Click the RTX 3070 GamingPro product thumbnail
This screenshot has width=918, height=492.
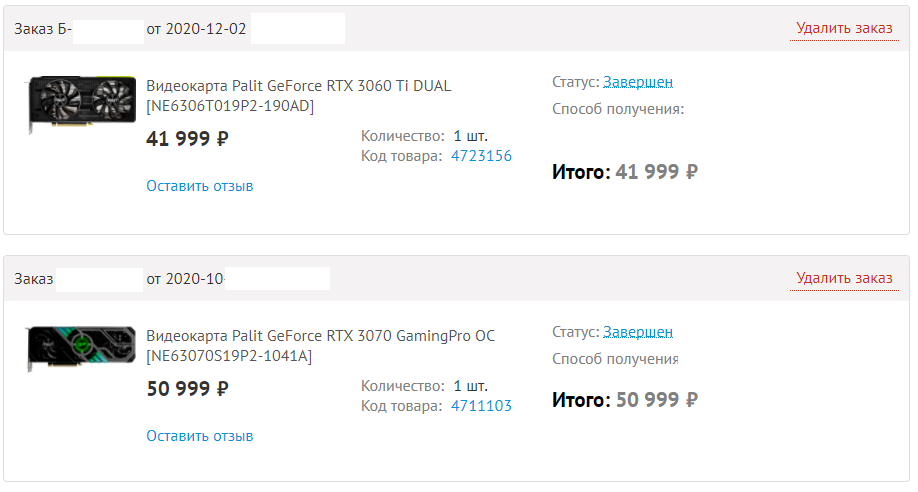click(81, 350)
